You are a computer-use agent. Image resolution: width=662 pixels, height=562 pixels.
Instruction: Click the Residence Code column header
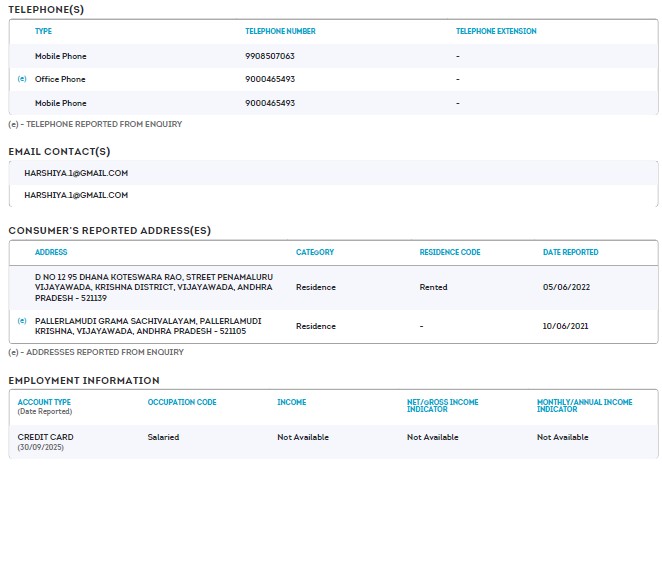[450, 252]
